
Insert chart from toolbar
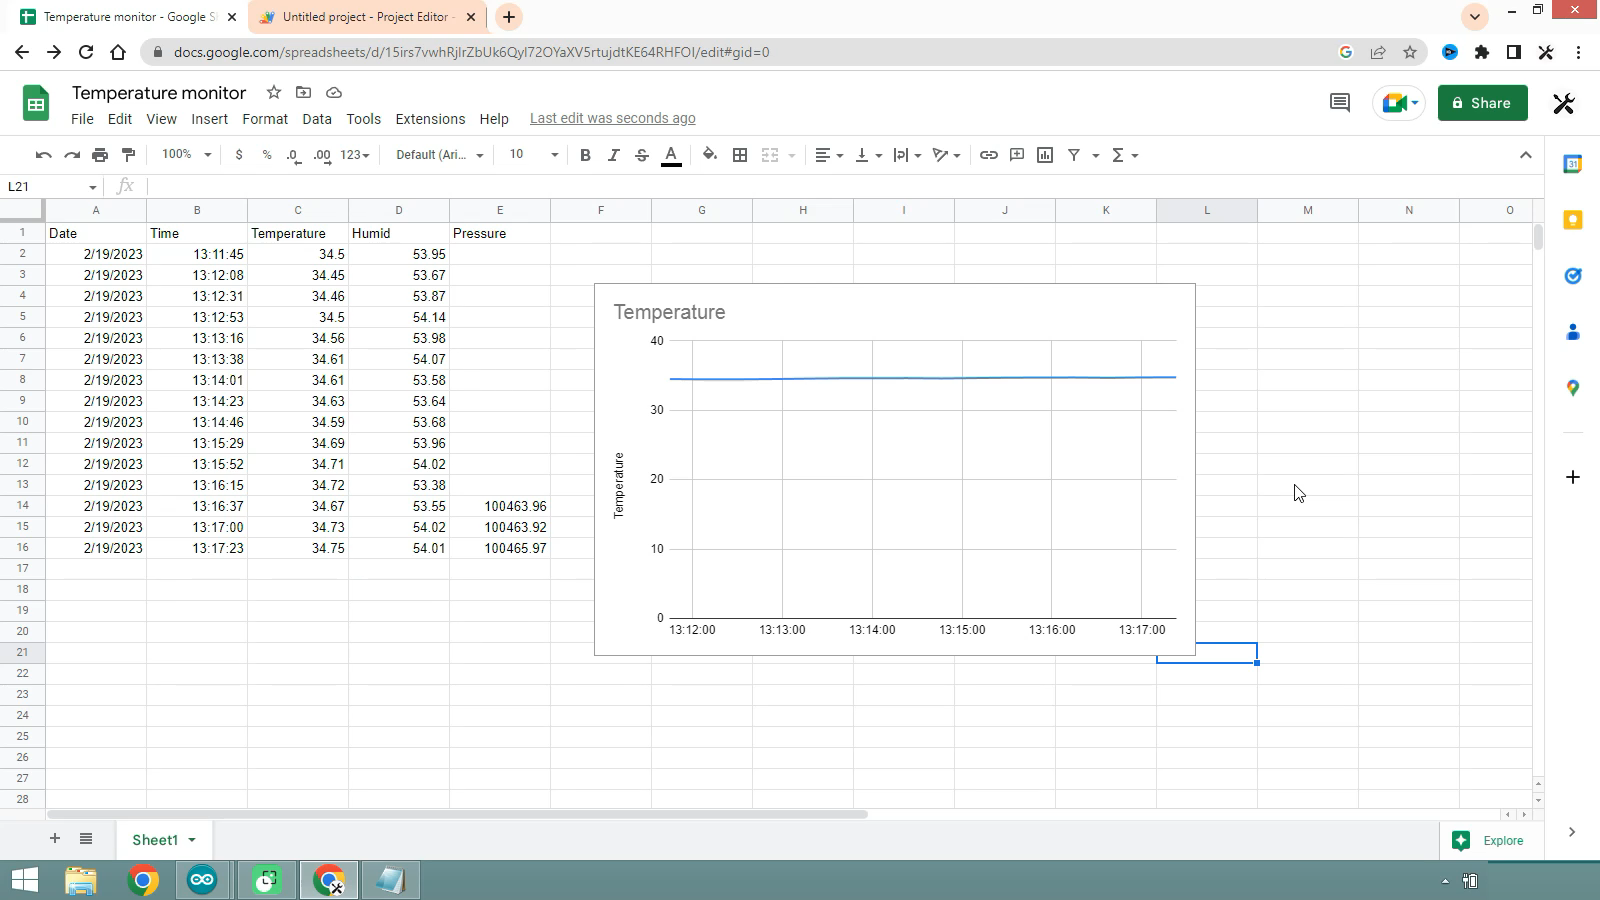[x=1045, y=155]
